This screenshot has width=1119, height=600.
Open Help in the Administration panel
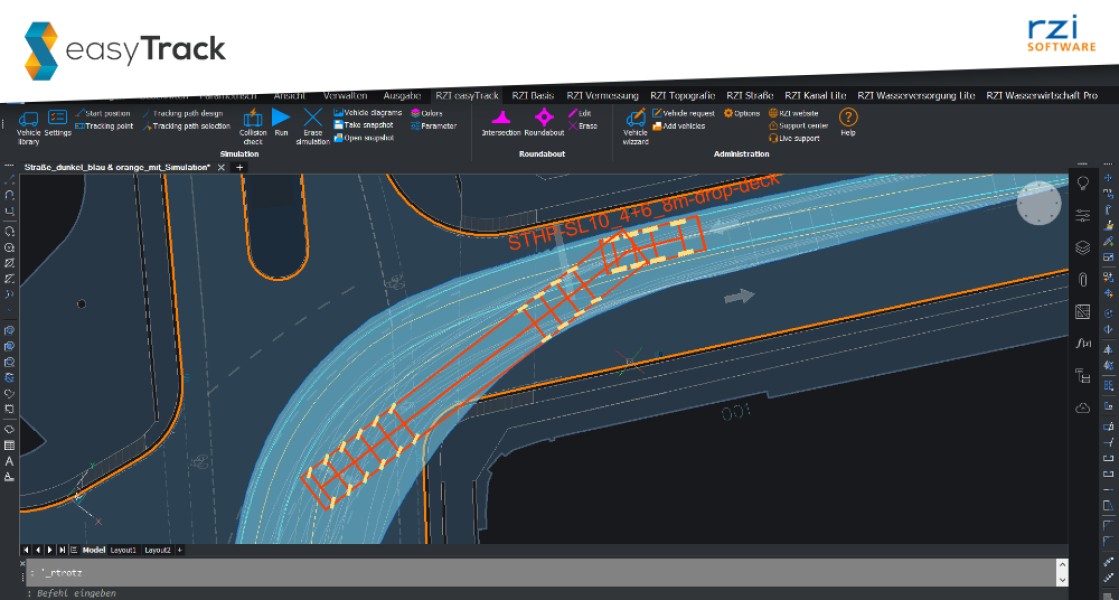tap(848, 122)
